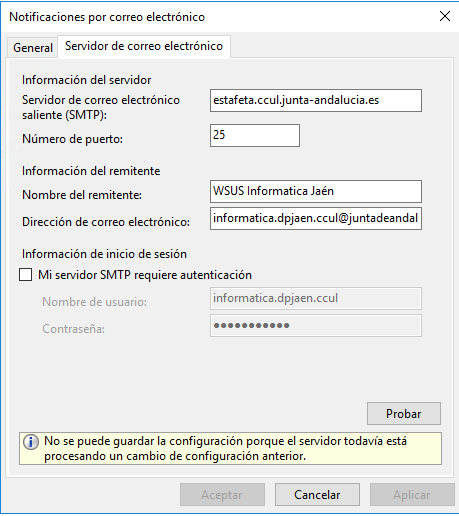Close the Notificaciones por correo electrónico dialog
The height and width of the screenshot is (516, 459).
pos(445,16)
